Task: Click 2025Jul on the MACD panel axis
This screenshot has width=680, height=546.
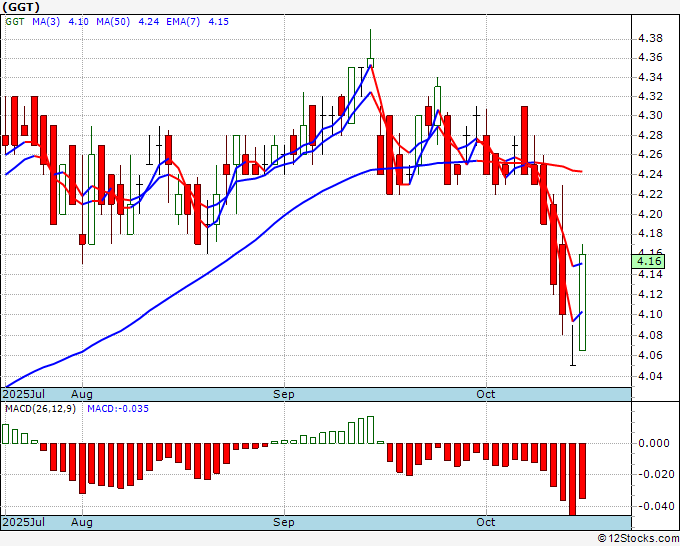Action: [24, 522]
